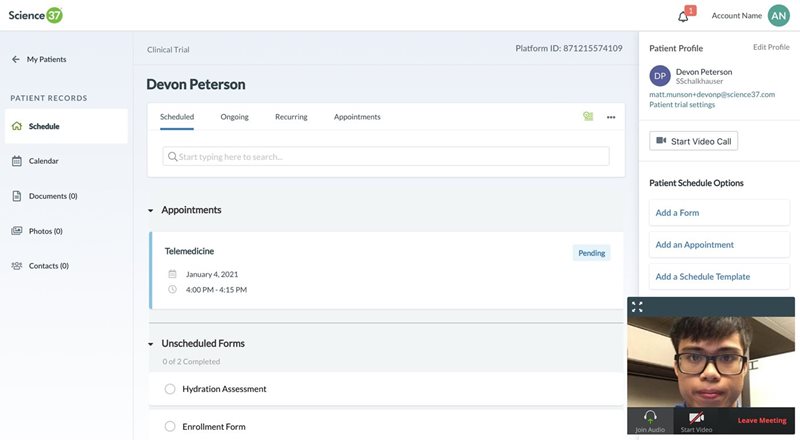Click the search input field
Image resolution: width=800 pixels, height=440 pixels.
(386, 156)
